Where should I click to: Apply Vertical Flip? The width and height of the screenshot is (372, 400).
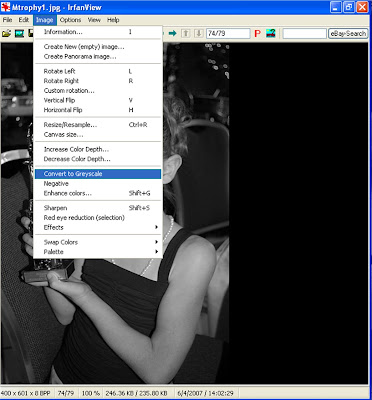tap(98, 100)
